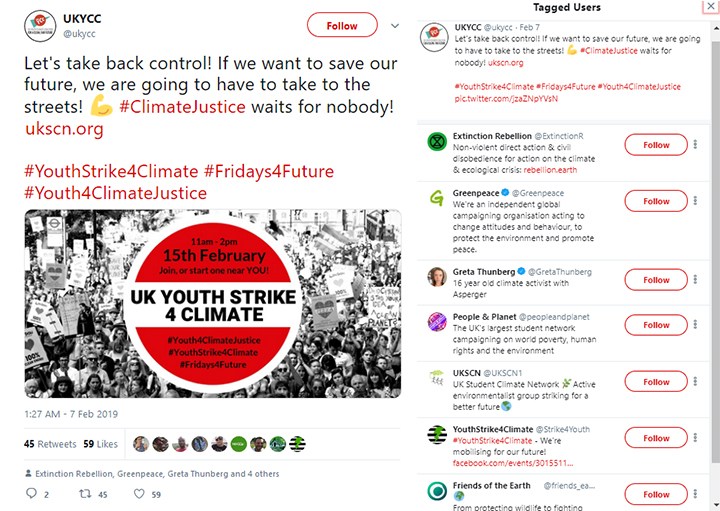Click Extinction Rebellion's avatar in tagged users
Viewport: 720px width, 511px height.
tap(436, 143)
